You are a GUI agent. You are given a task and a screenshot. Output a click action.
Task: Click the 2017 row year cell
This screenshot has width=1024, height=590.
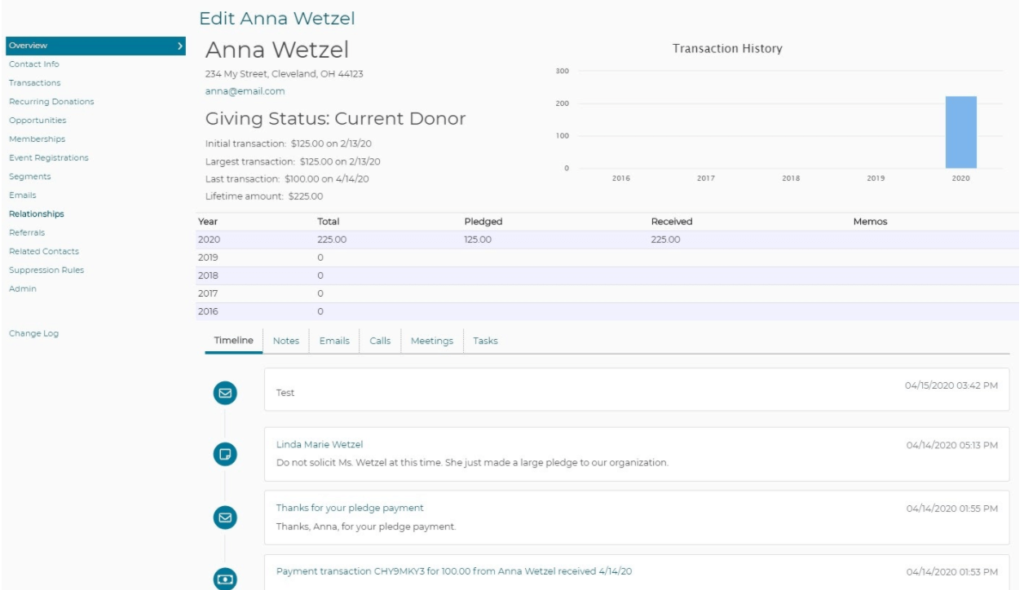point(208,293)
